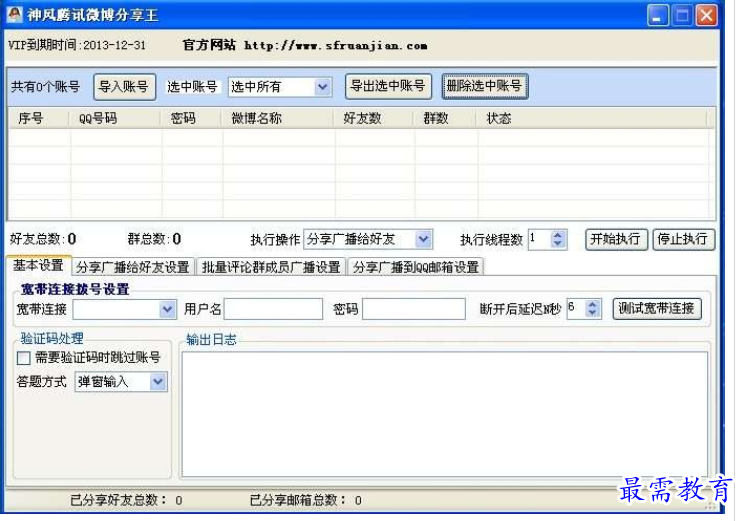Viewport: 741px width, 521px height.
Task: Increase 执行线程数 with up arrow
Action: (558, 235)
